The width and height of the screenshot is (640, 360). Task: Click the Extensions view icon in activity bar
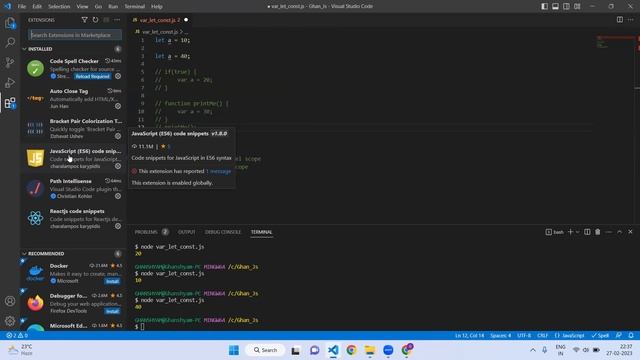click(10, 102)
